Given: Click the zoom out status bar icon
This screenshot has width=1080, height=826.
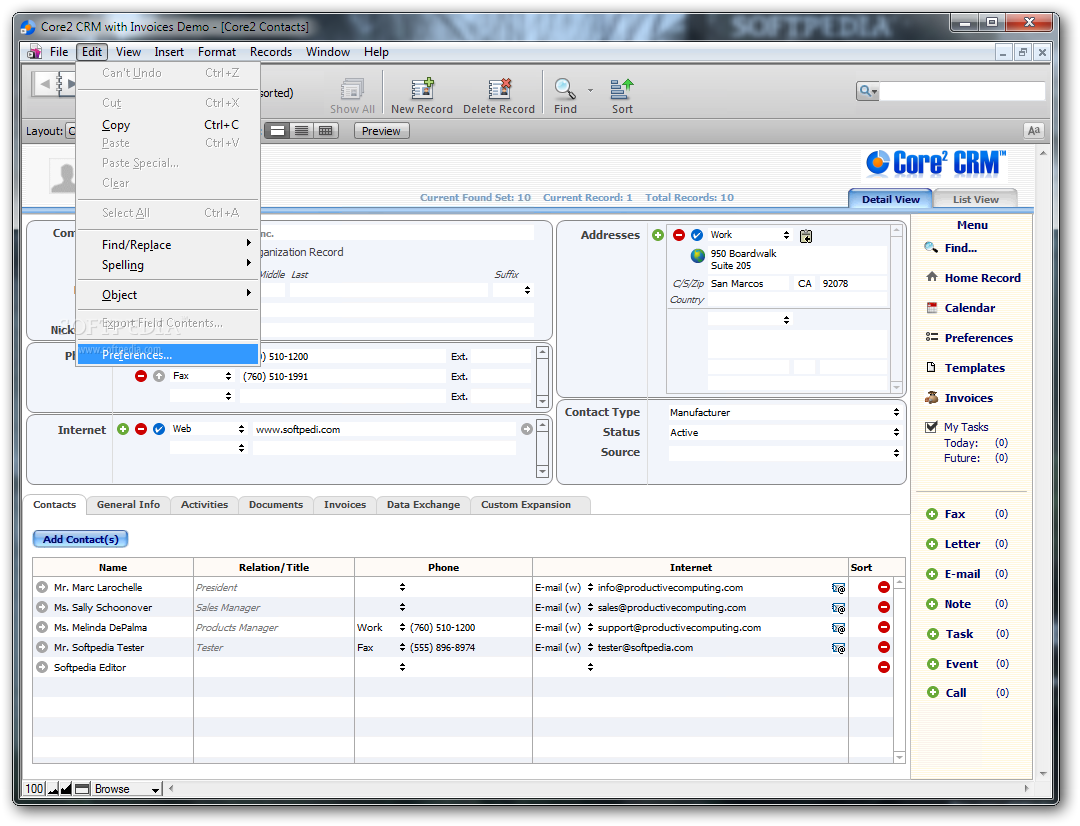Looking at the screenshot, I should click(53, 789).
